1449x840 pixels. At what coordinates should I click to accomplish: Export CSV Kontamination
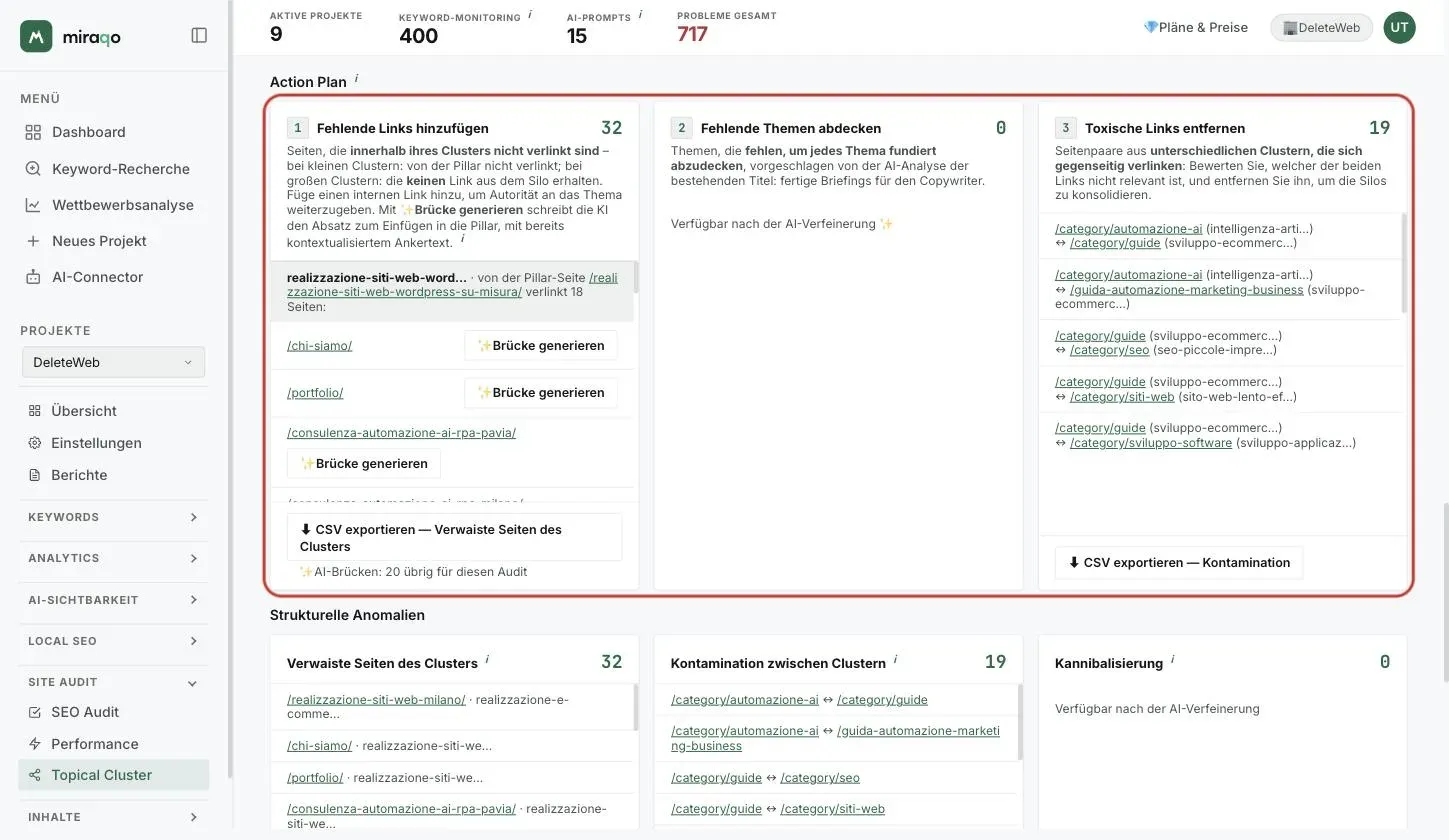click(1179, 562)
